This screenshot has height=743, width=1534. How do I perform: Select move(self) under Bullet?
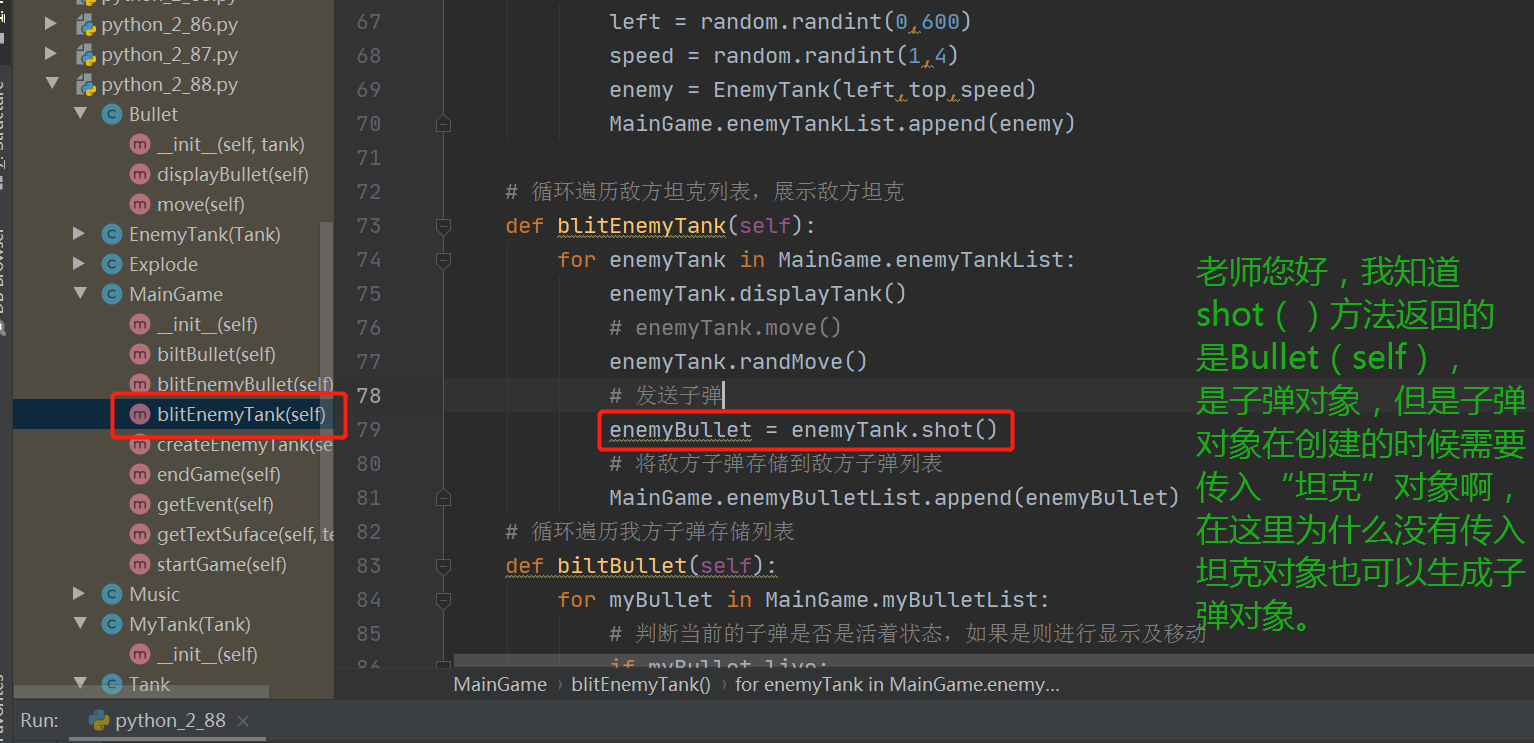click(201, 205)
